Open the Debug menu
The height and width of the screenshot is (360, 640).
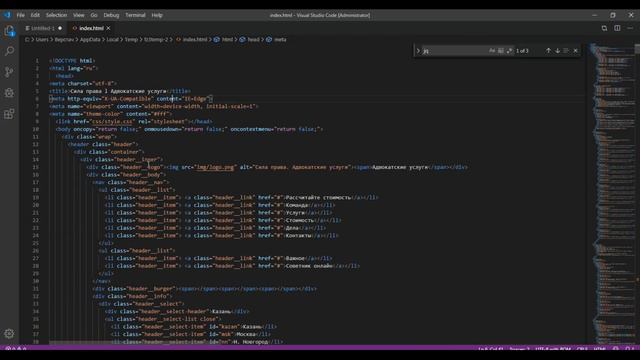pyautogui.click(x=111, y=15)
